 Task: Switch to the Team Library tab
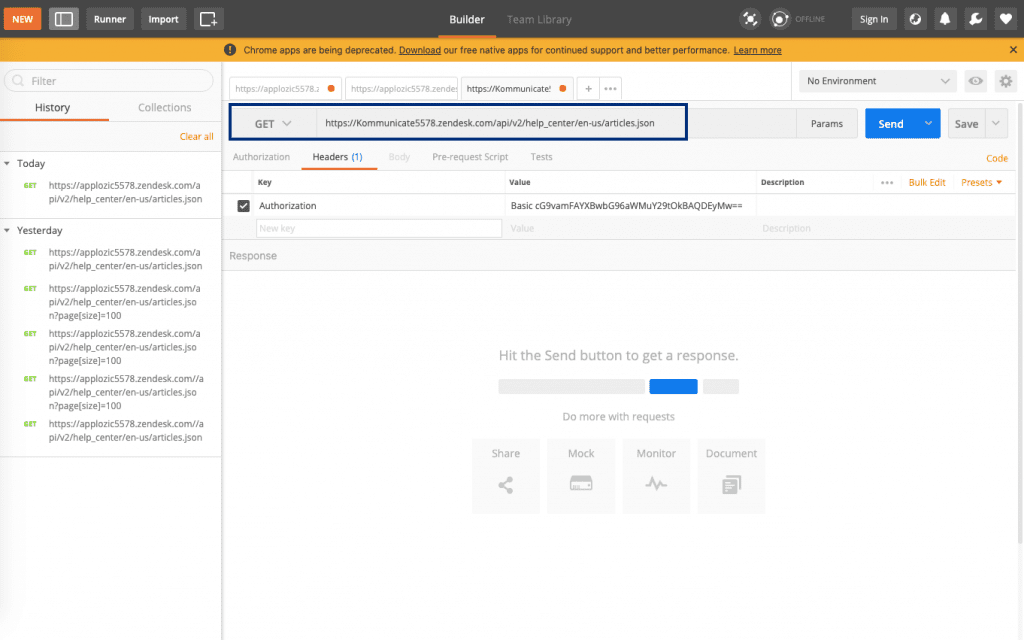pyautogui.click(x=539, y=20)
